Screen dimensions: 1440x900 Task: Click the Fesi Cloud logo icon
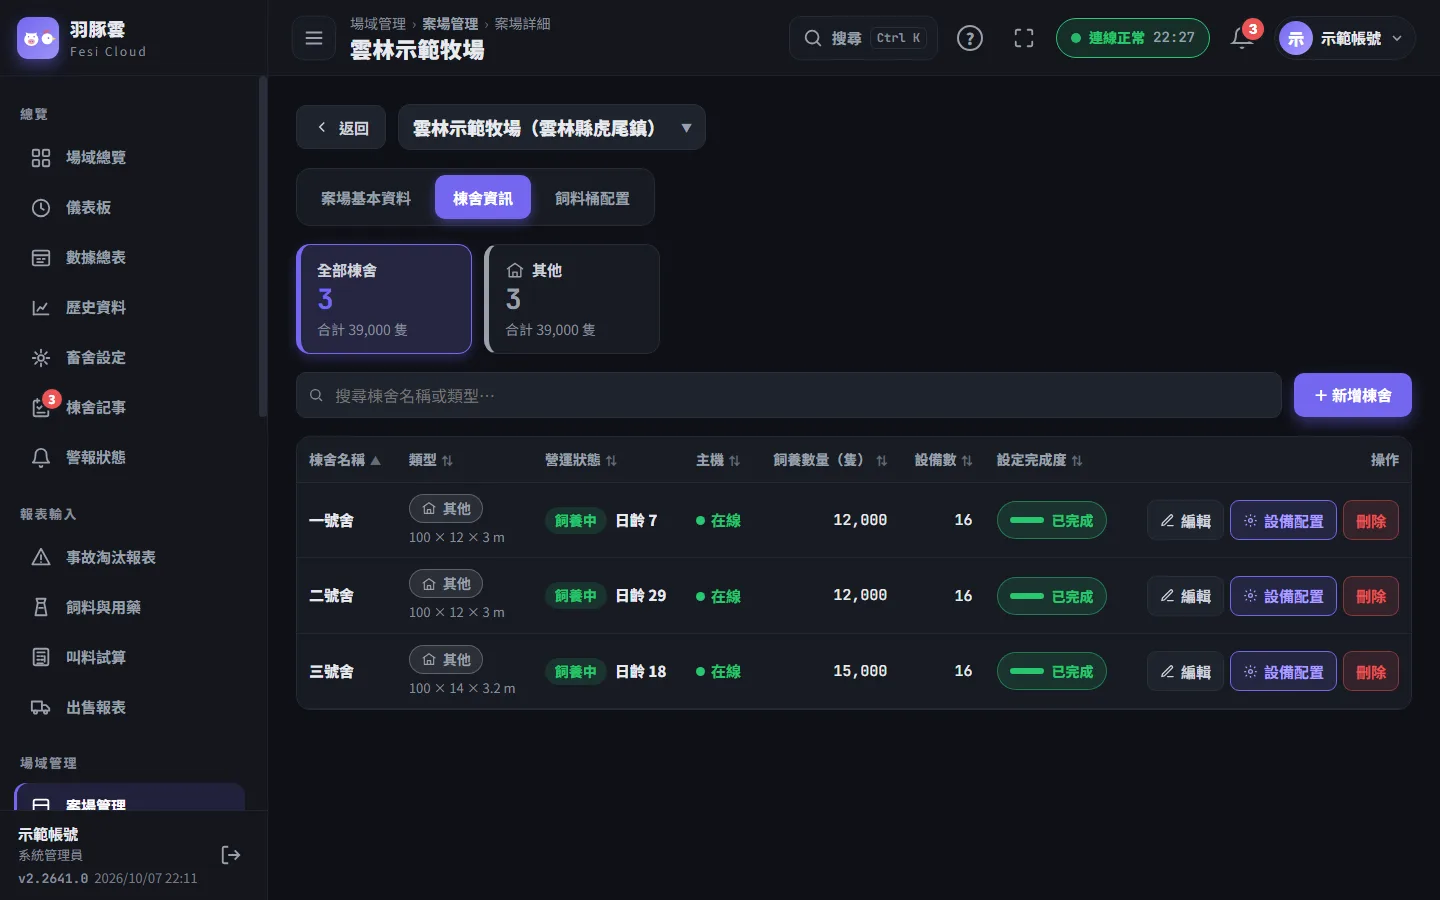(38, 38)
